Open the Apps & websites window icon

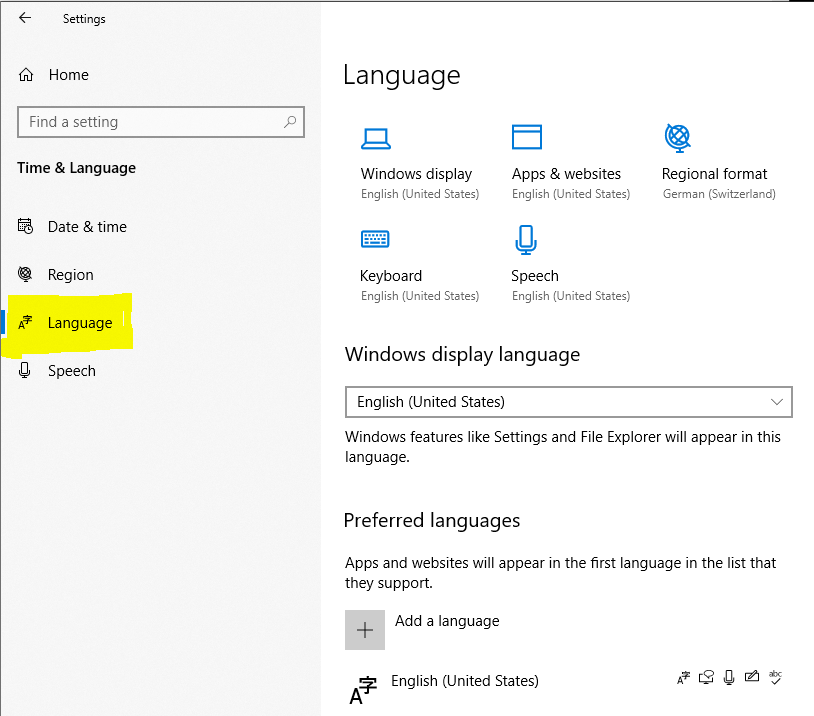526,137
